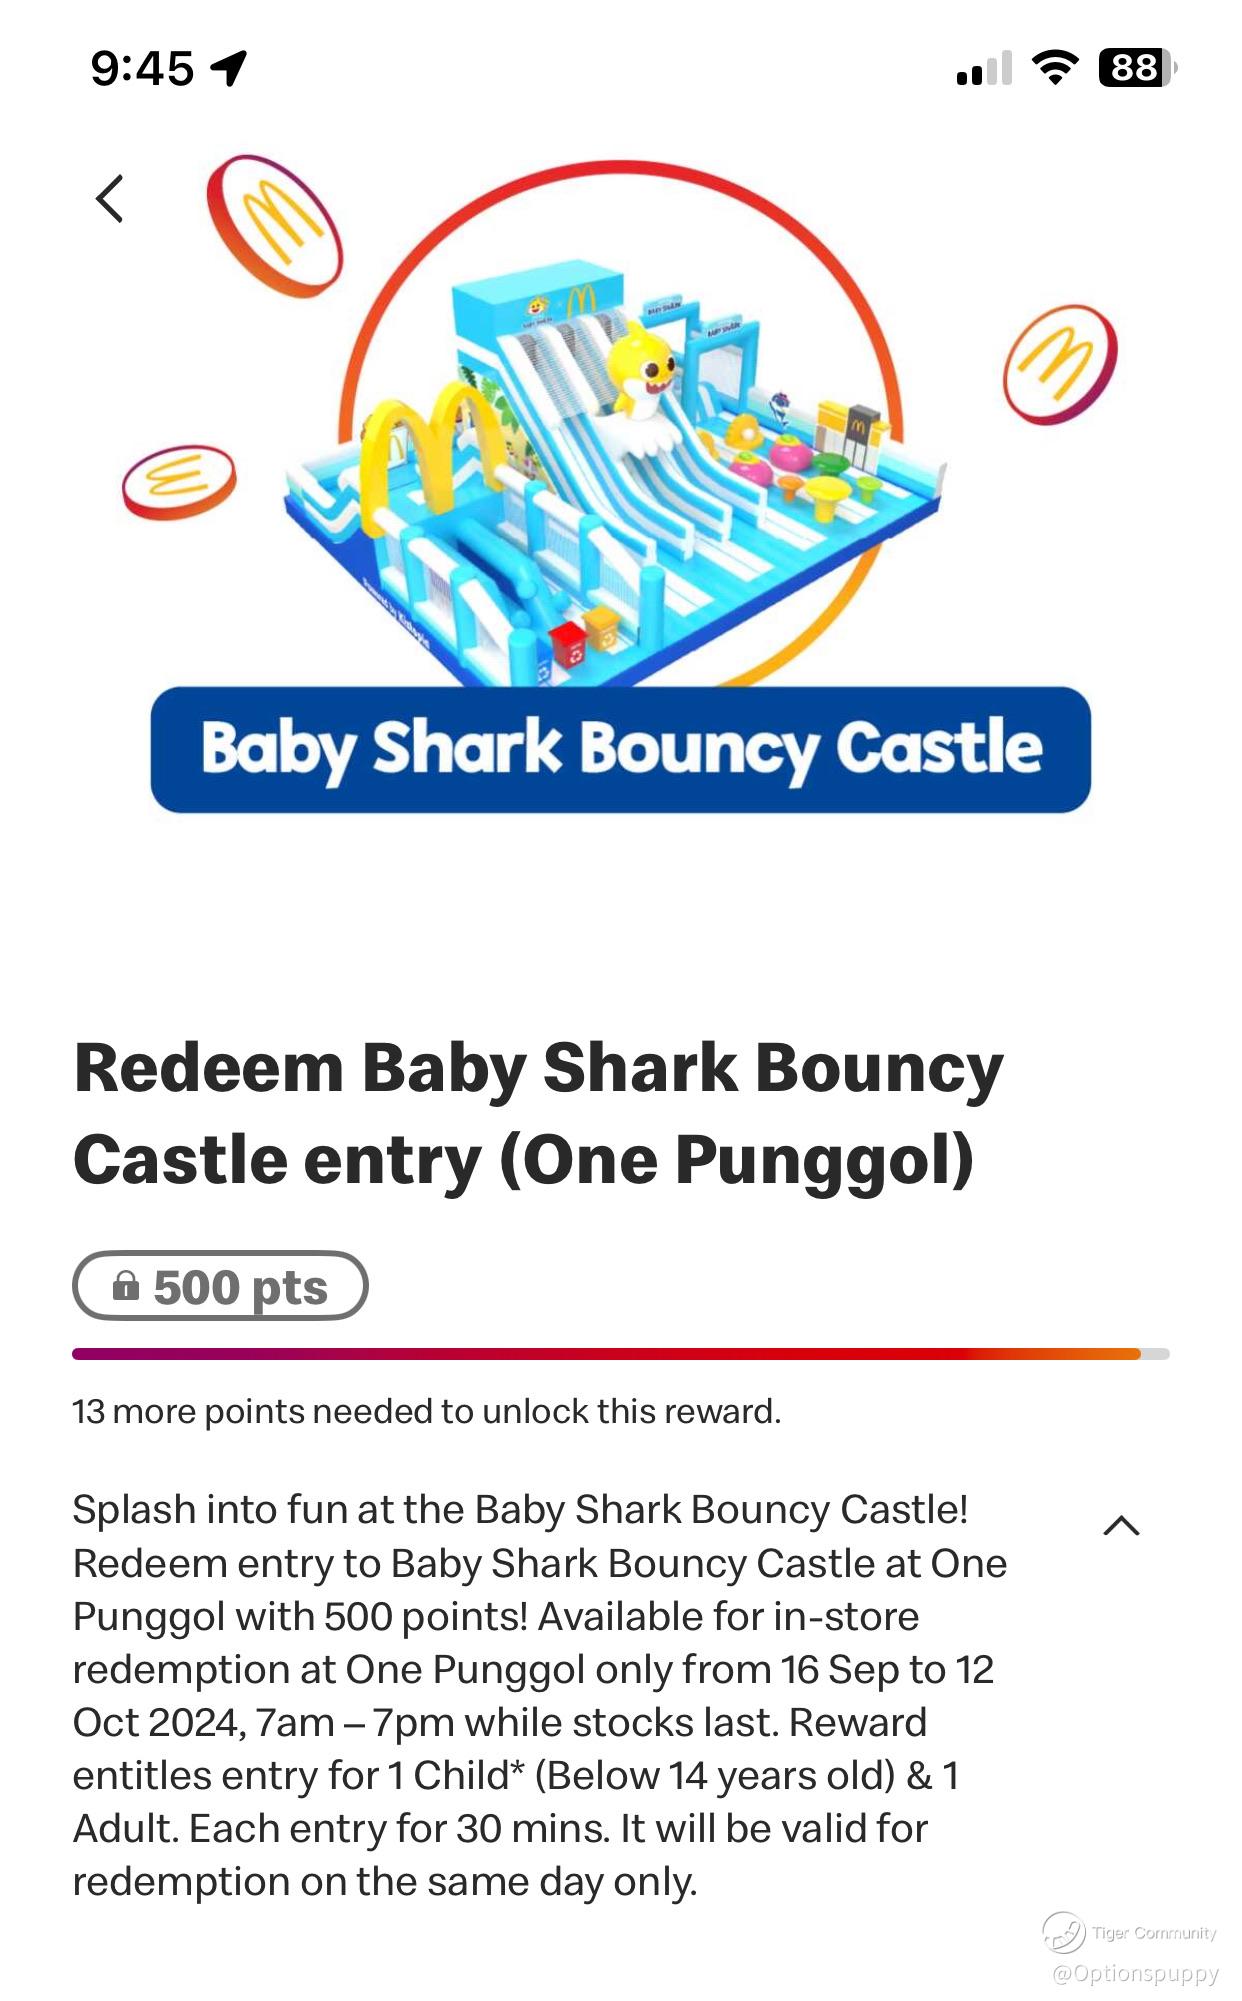
Task: Tap the 13 more points needed text
Action: coord(426,1411)
